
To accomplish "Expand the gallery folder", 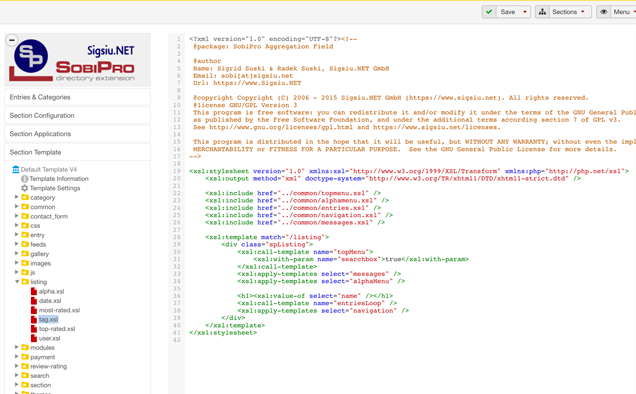I will pyautogui.click(x=17, y=253).
